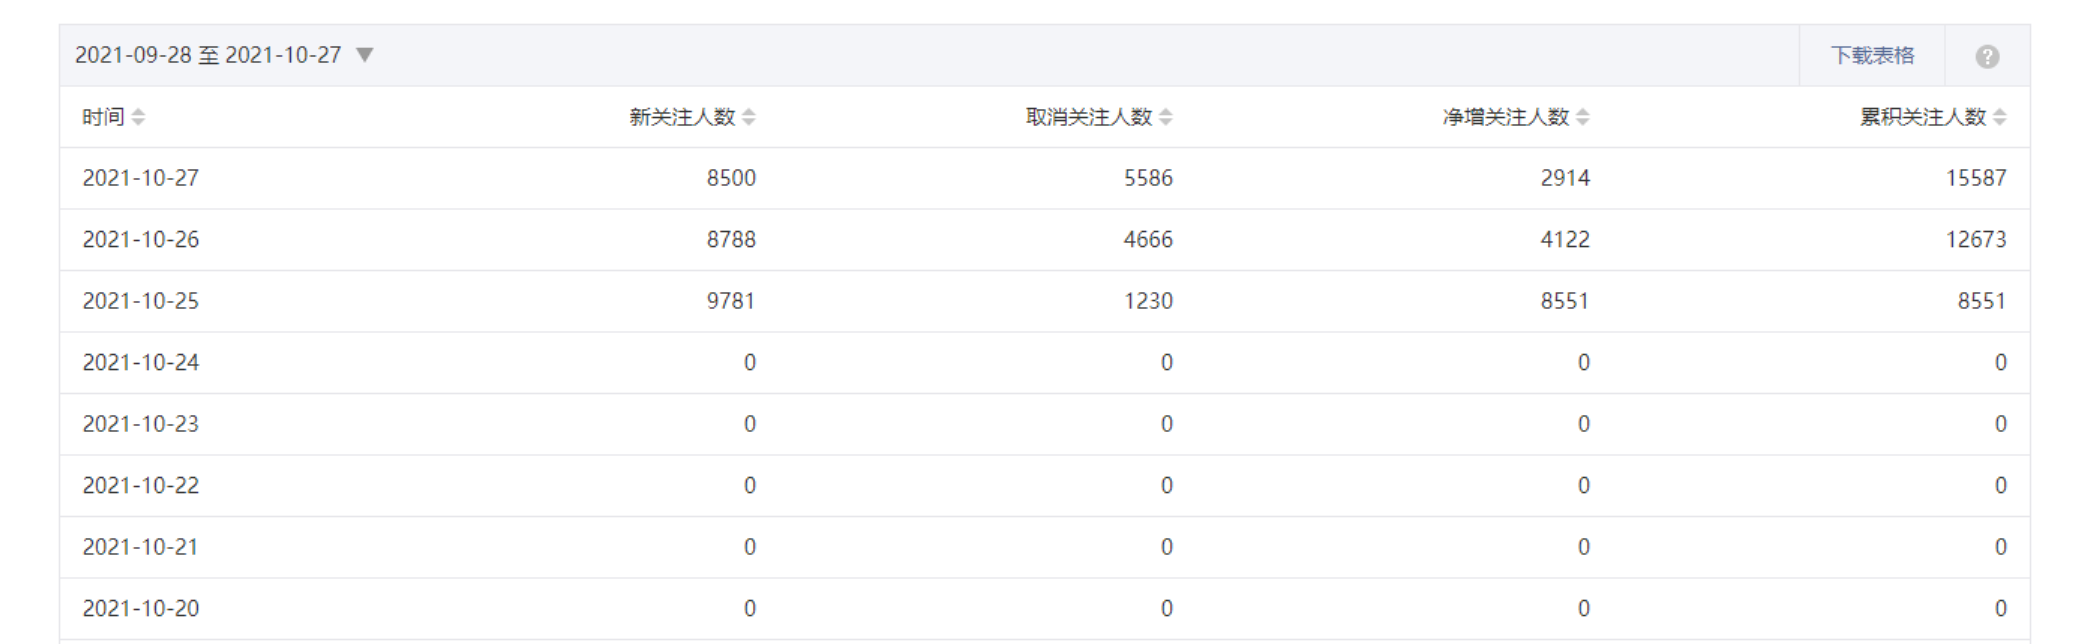The width and height of the screenshot is (2080, 644).
Task: Click new followers value 8788
Action: (731, 240)
